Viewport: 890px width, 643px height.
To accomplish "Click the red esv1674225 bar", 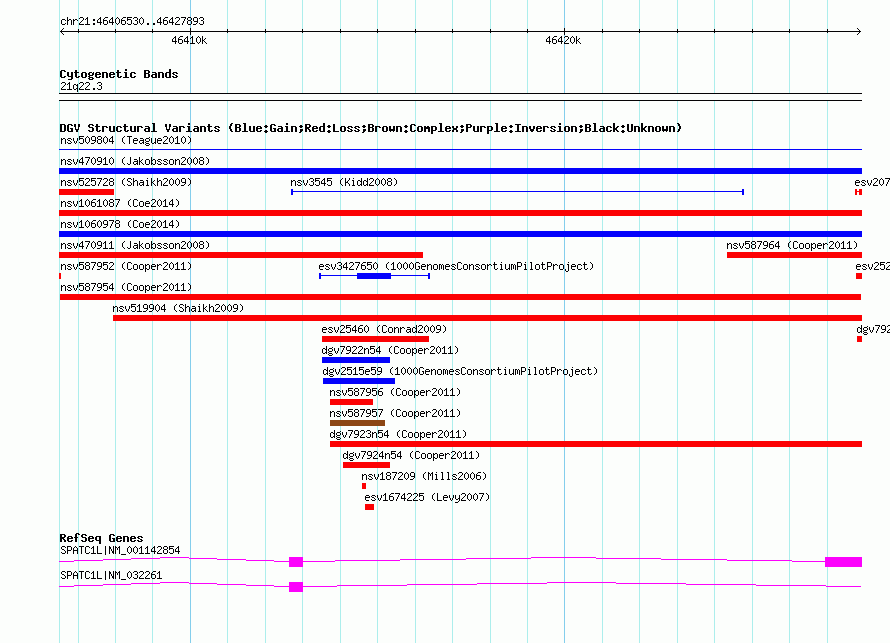I will [370, 507].
